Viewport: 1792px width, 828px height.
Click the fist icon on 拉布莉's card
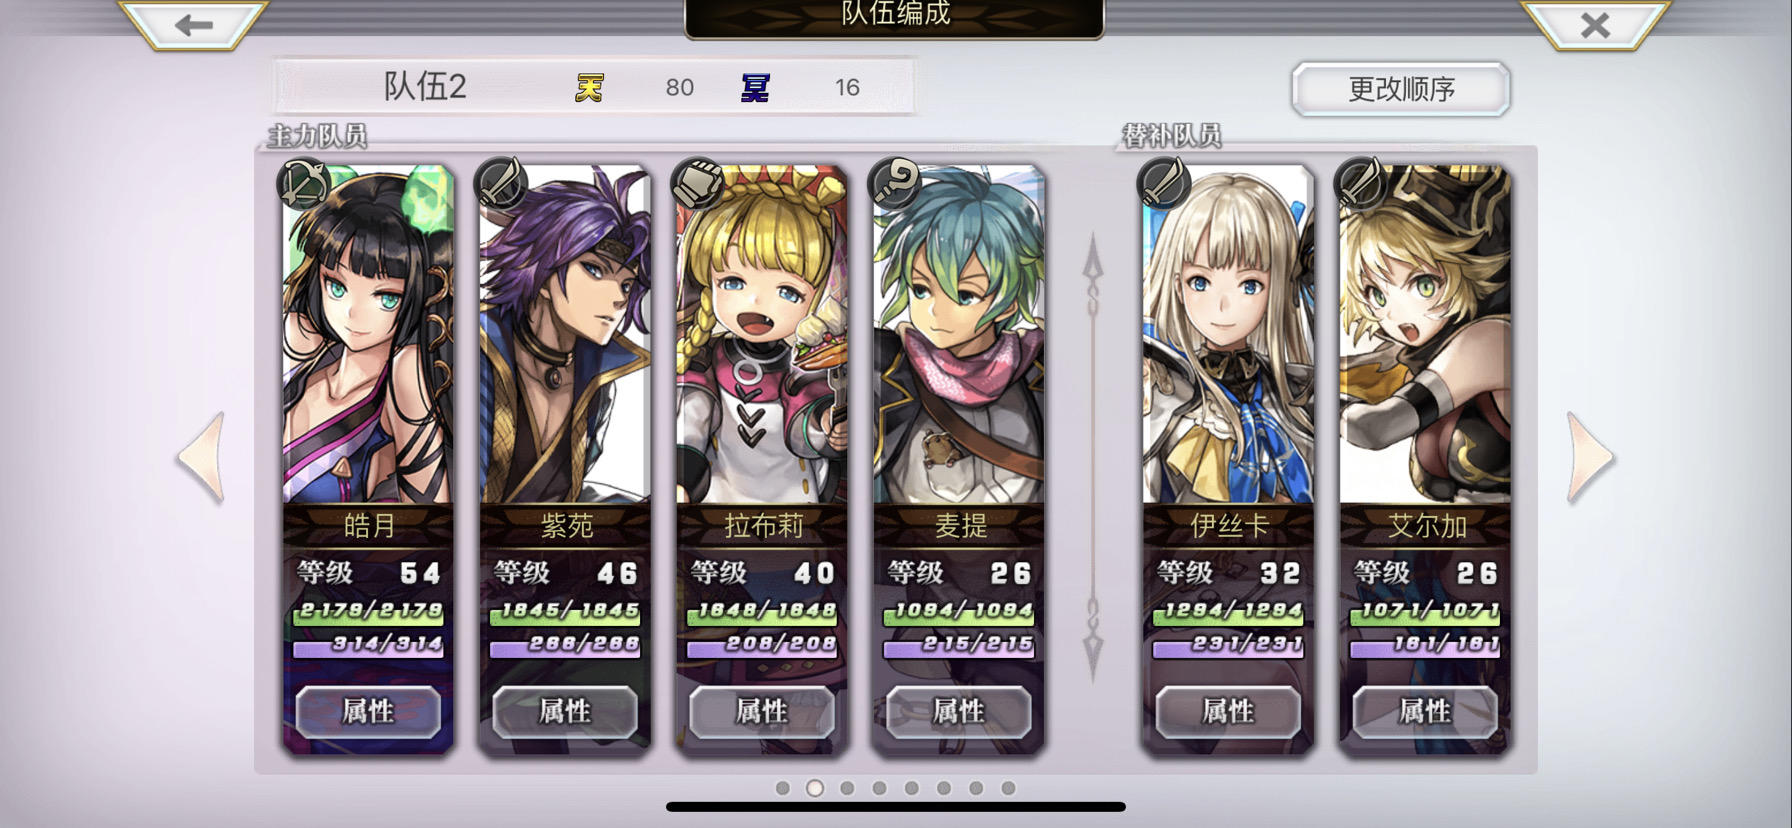click(x=697, y=183)
